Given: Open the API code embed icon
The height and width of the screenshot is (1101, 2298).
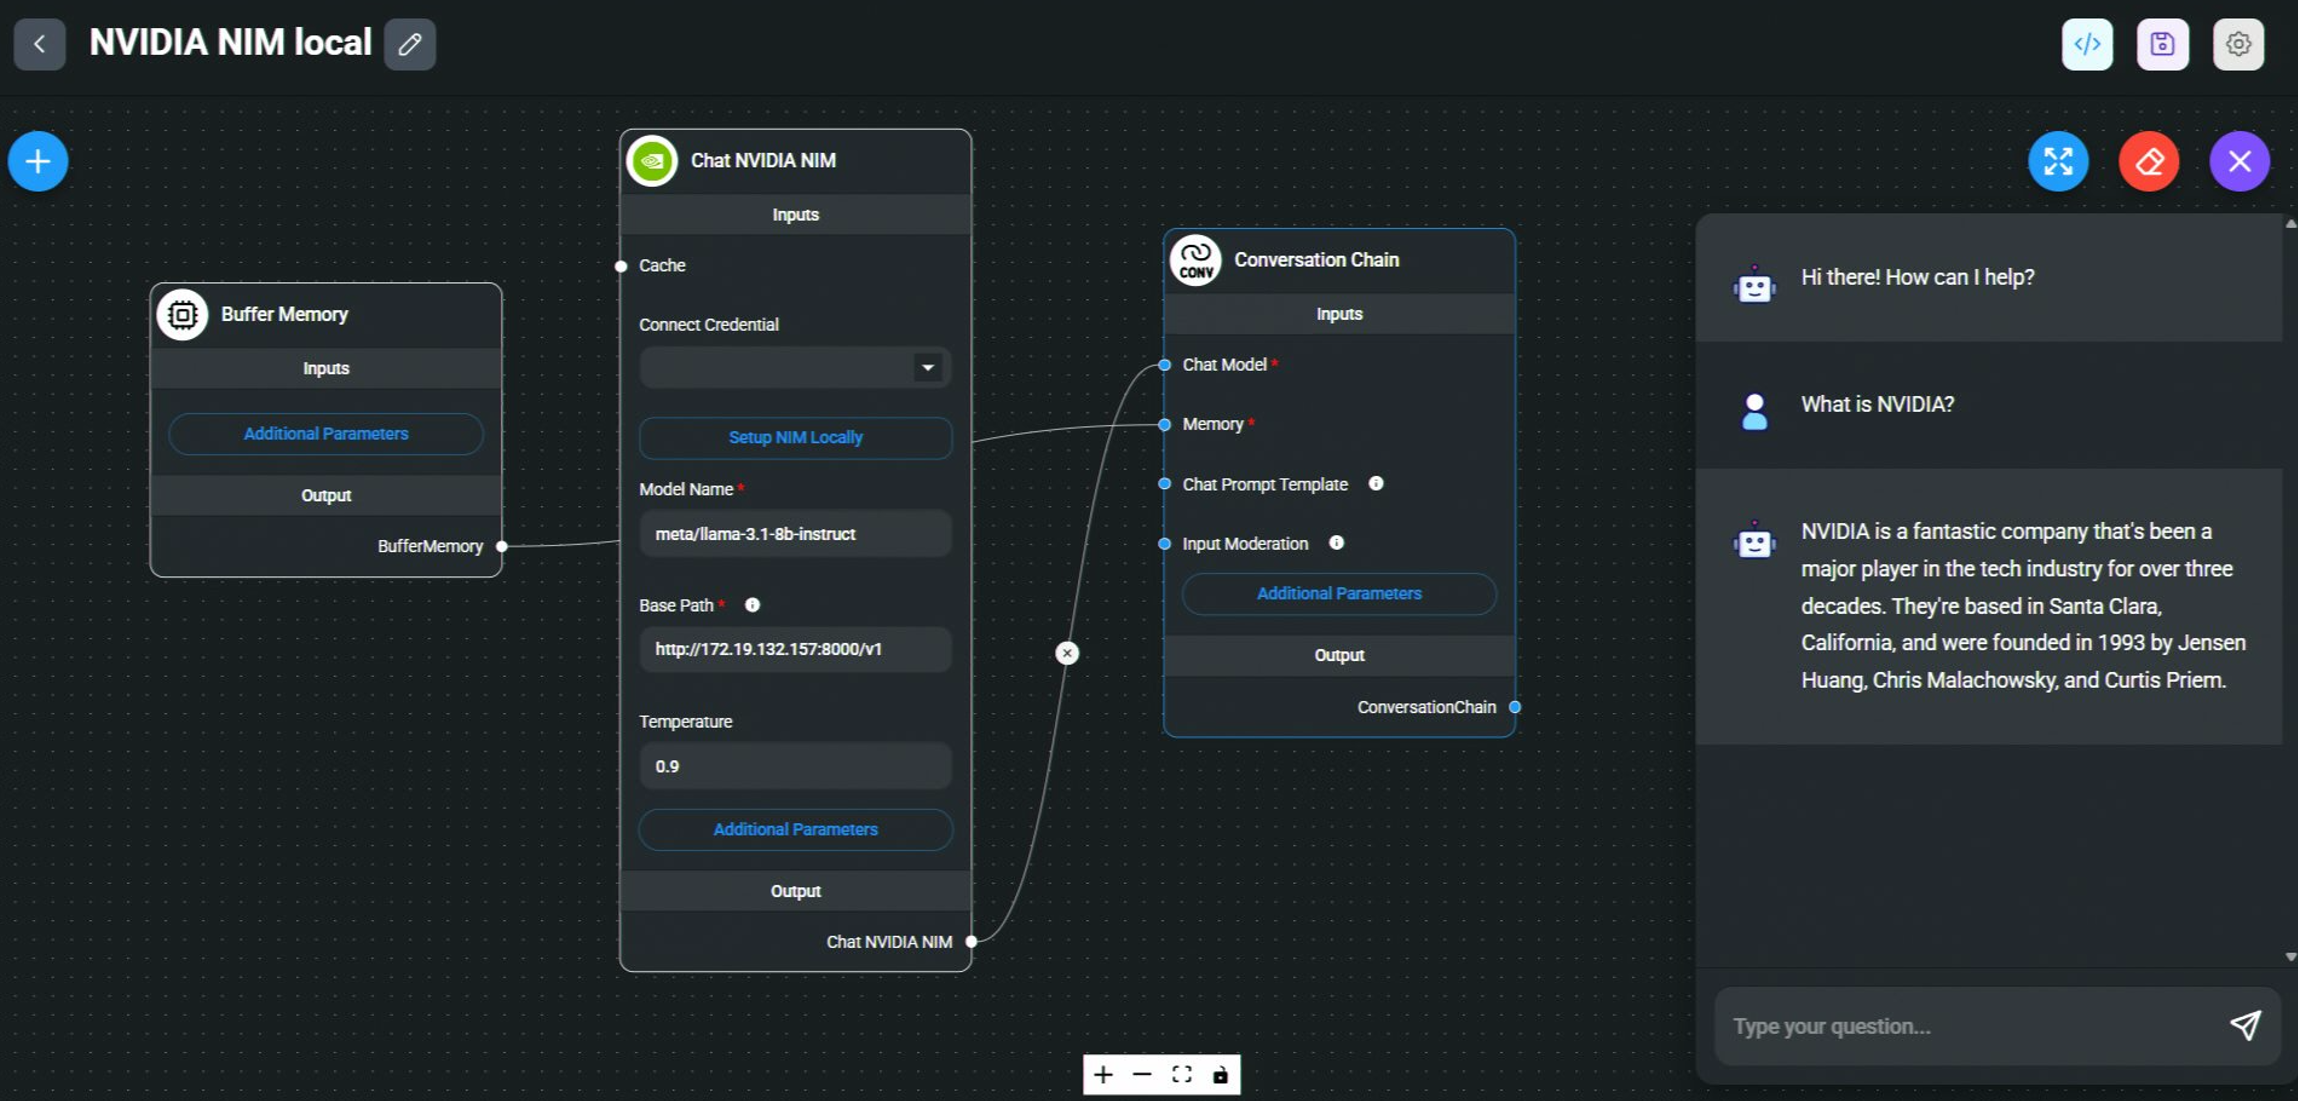Looking at the screenshot, I should (x=2087, y=44).
